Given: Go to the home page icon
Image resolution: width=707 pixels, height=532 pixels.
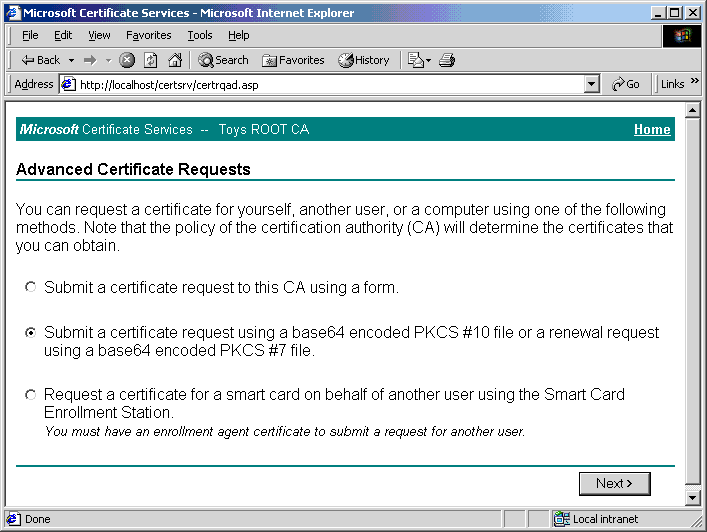Looking at the screenshot, I should click(x=175, y=60).
